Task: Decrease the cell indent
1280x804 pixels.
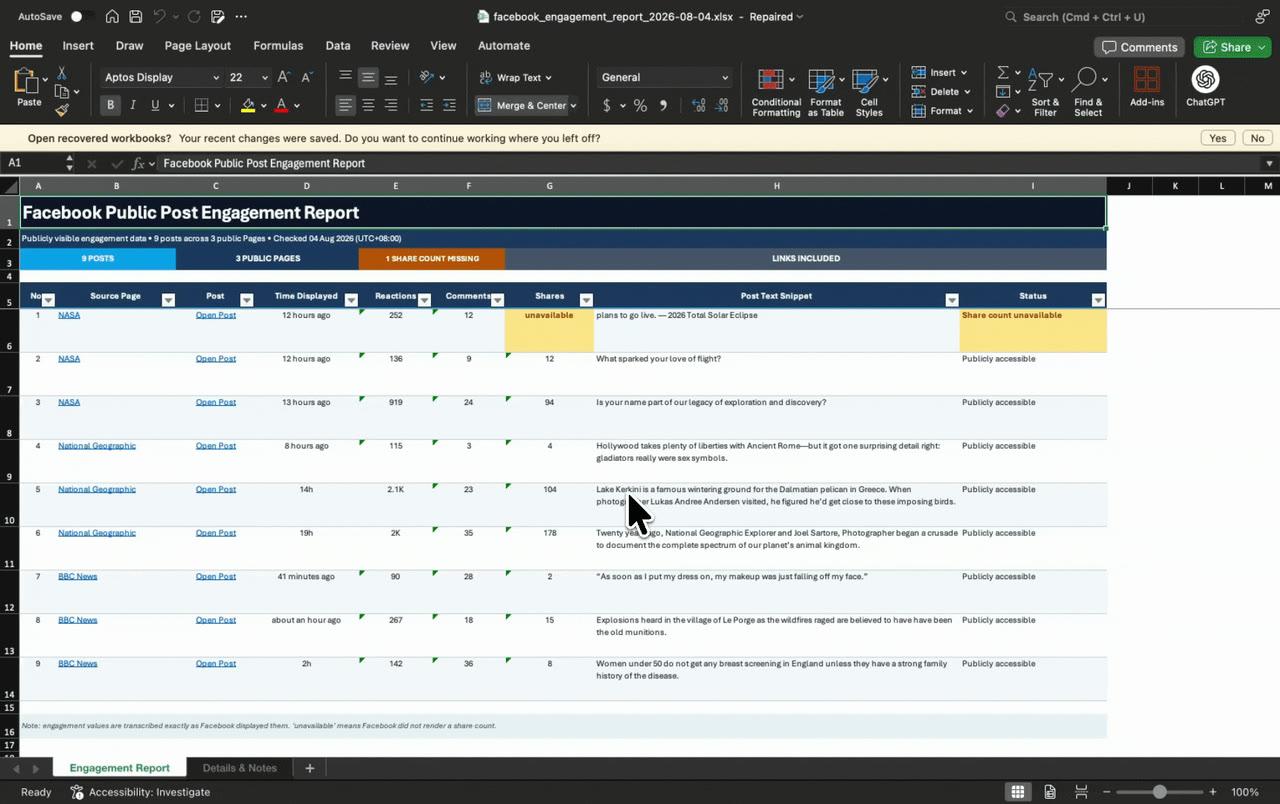Action: coord(427,105)
